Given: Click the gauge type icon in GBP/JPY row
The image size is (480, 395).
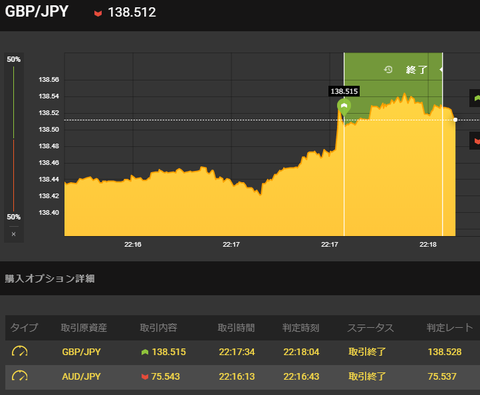Looking at the screenshot, I should (x=20, y=351).
